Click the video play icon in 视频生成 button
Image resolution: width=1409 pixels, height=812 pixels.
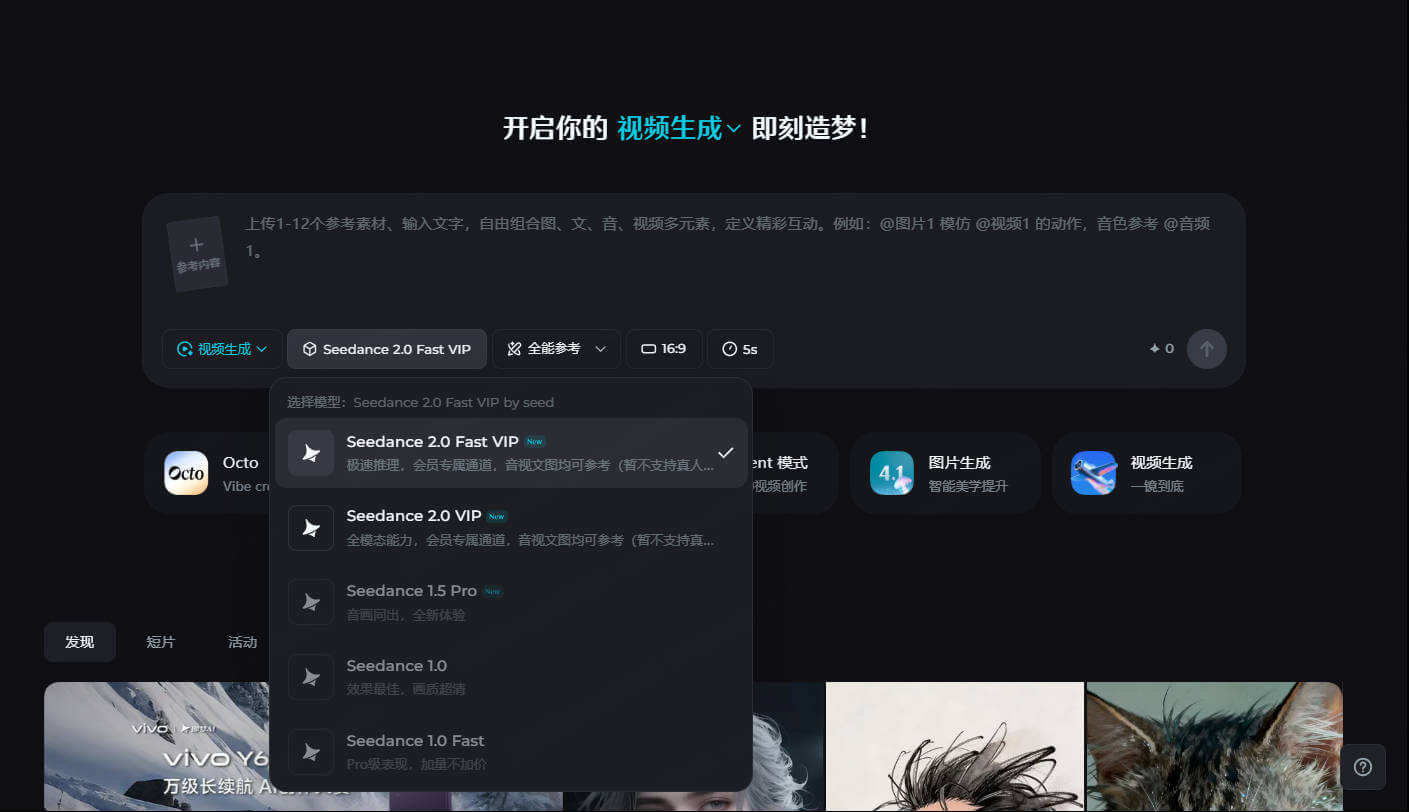[185, 349]
